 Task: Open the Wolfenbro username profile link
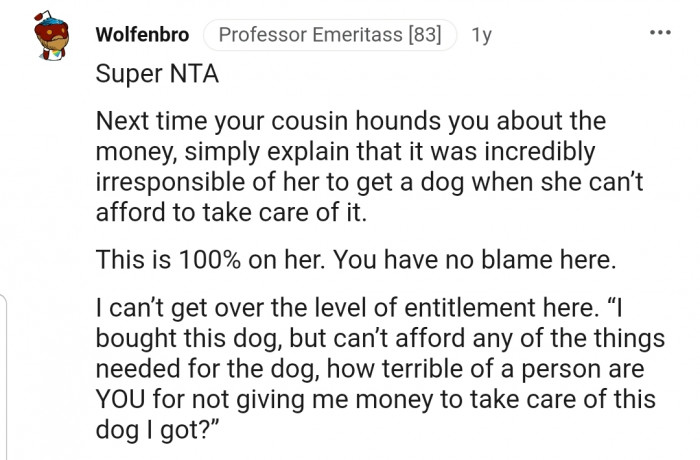[x=142, y=35]
